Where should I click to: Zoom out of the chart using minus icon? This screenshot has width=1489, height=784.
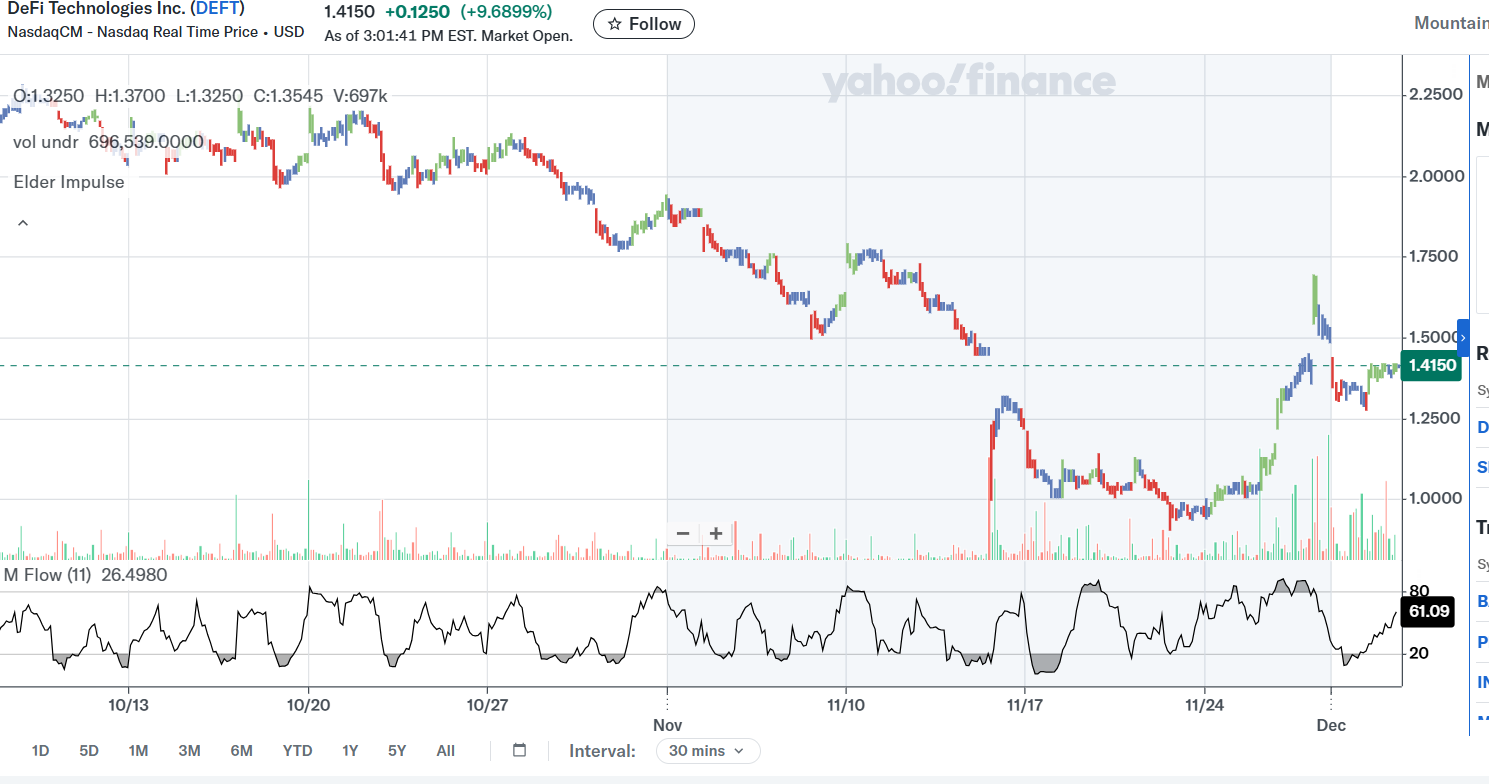[683, 533]
